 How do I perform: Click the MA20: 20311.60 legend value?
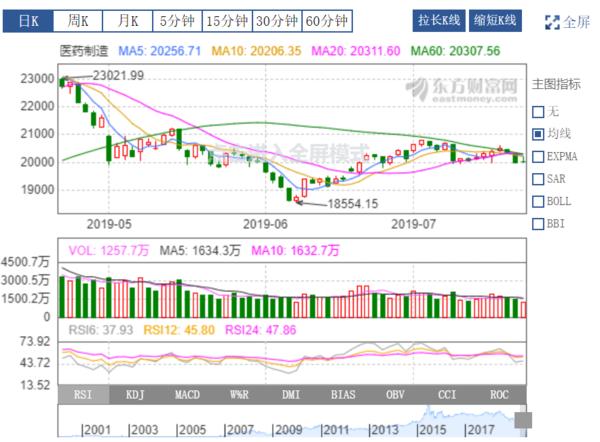356,51
